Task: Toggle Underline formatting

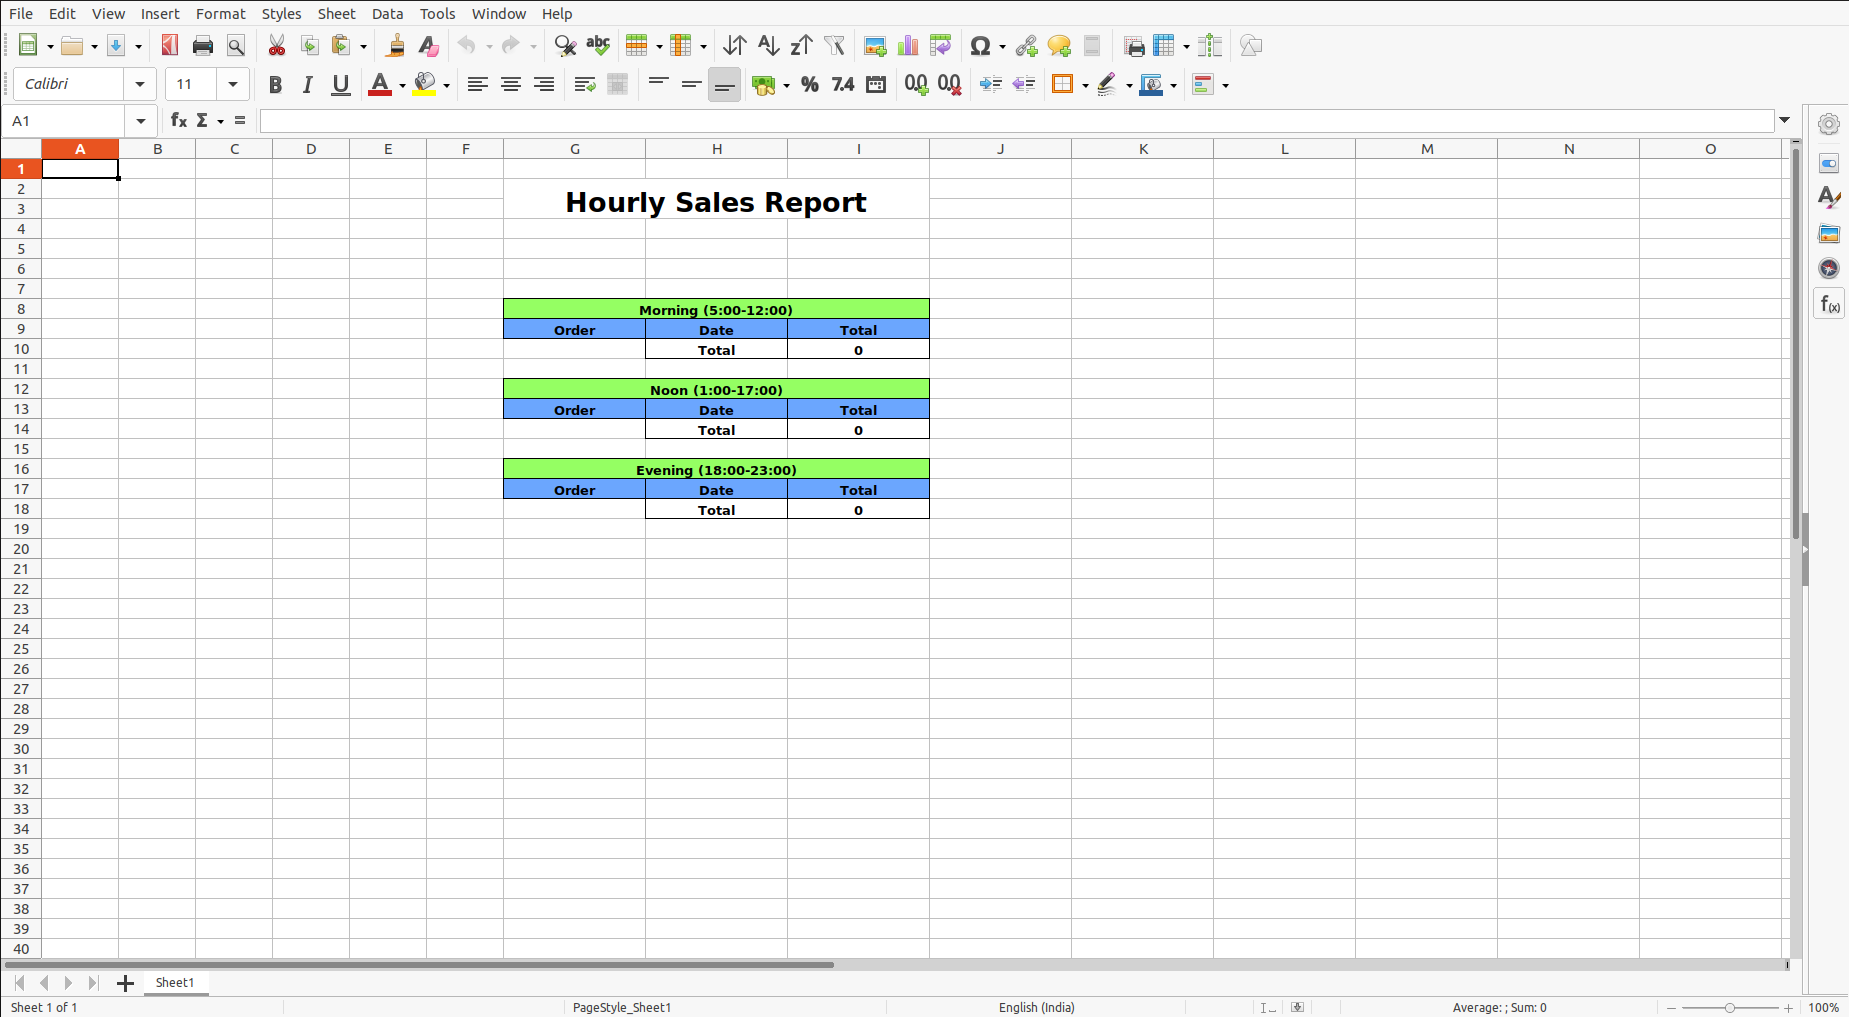Action: pyautogui.click(x=341, y=84)
